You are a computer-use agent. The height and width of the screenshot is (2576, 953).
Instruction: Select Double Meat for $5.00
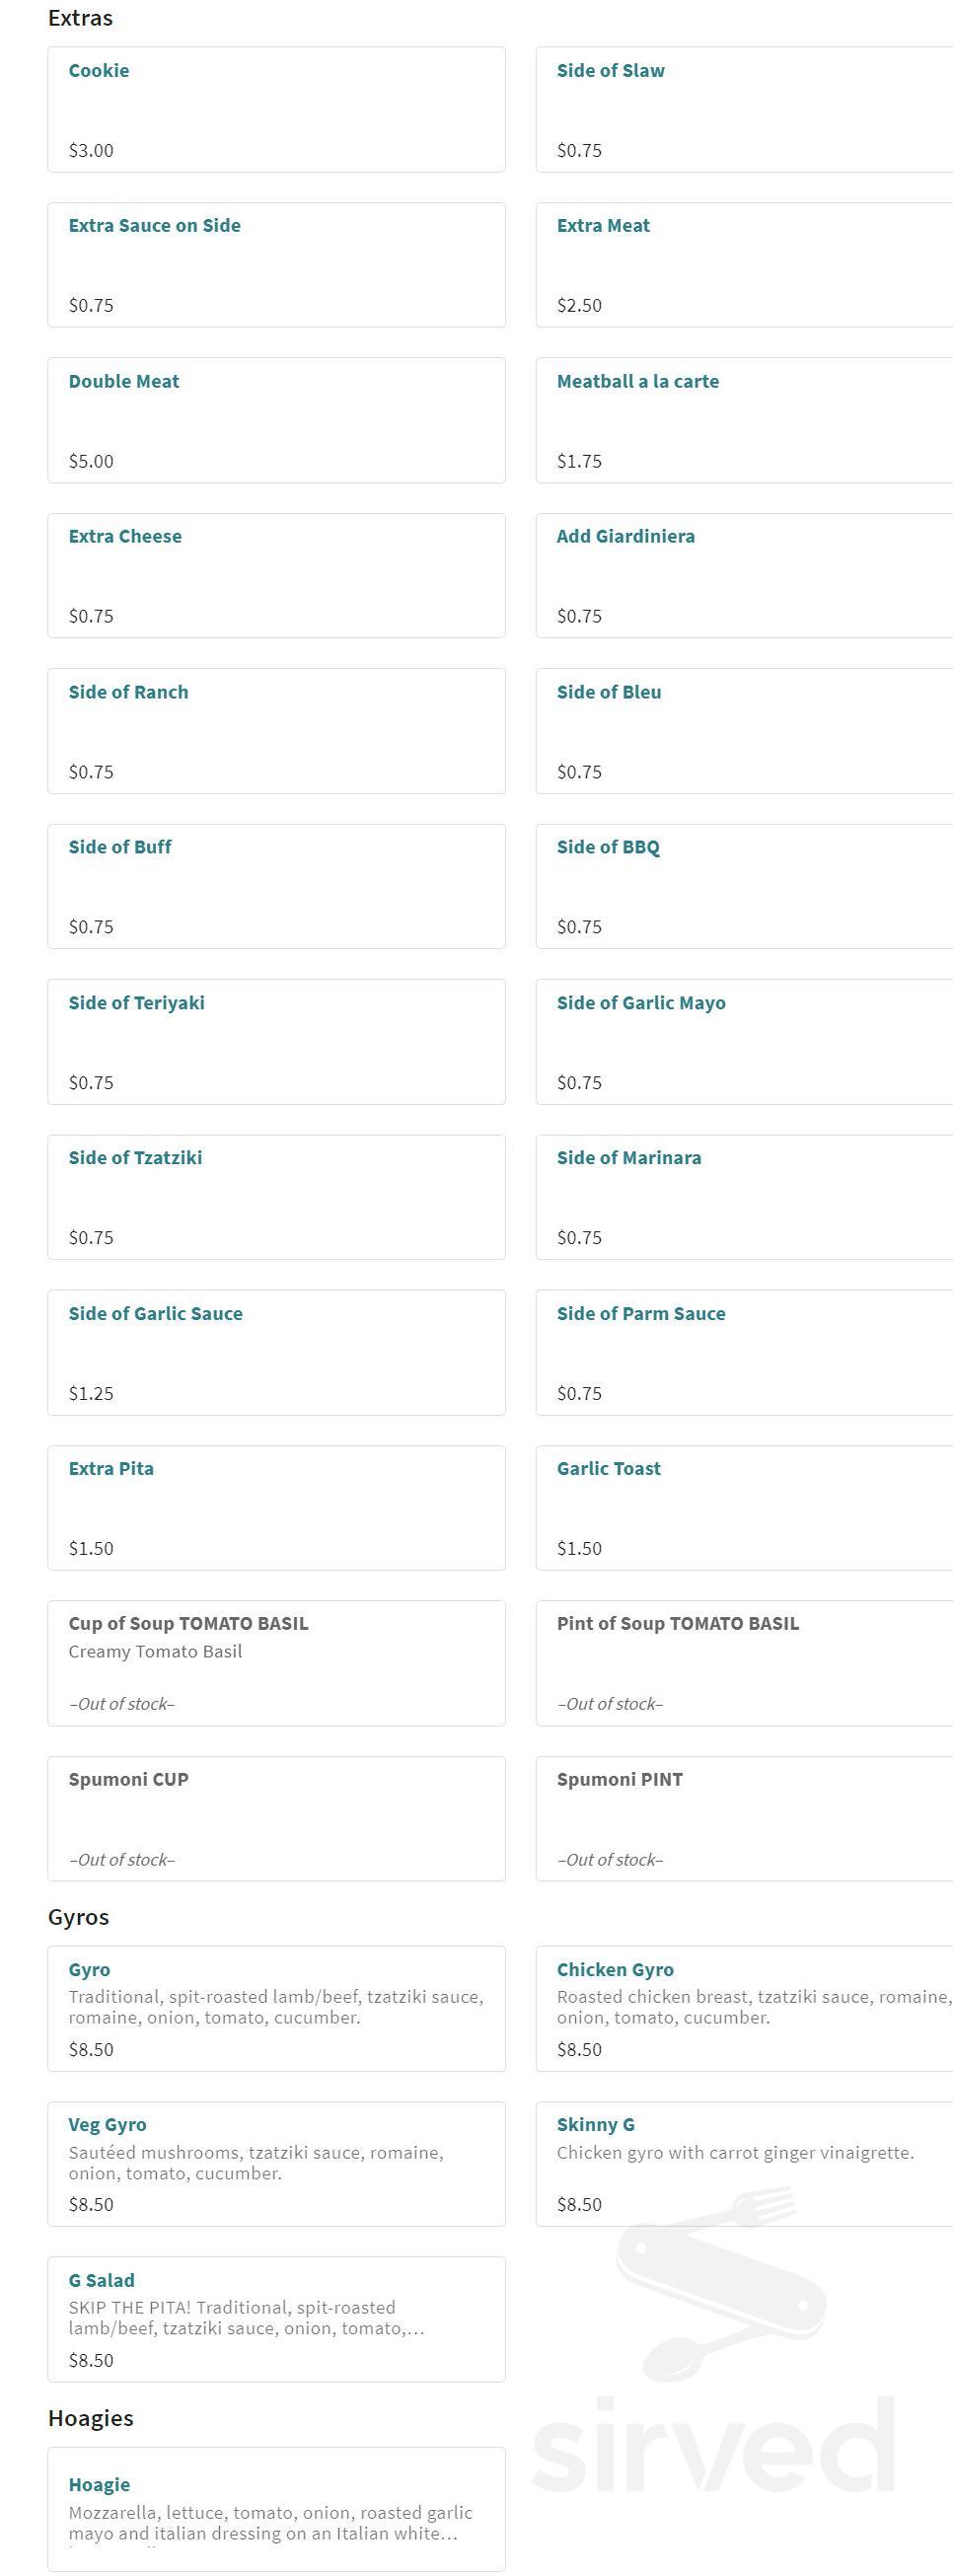276,420
